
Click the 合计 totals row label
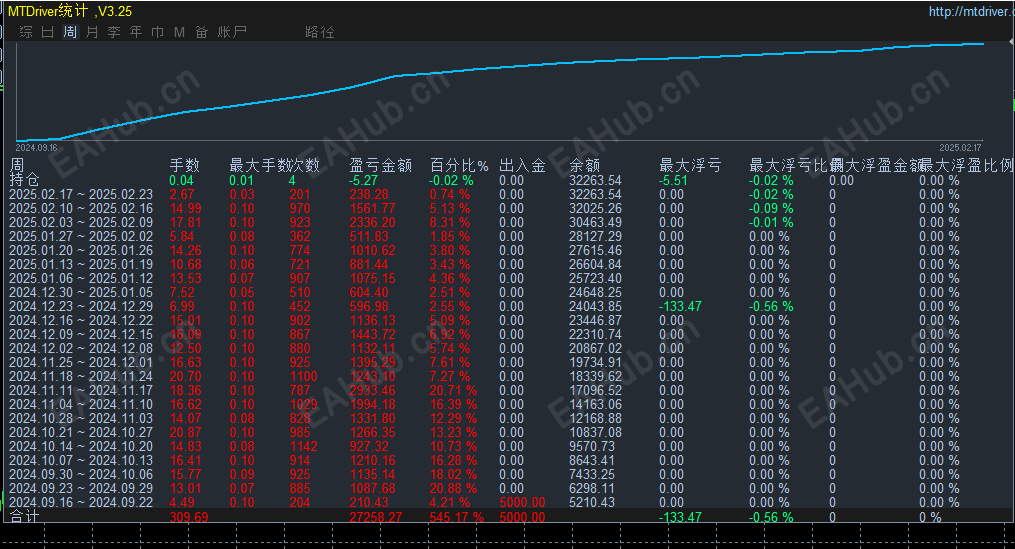click(x=25, y=516)
